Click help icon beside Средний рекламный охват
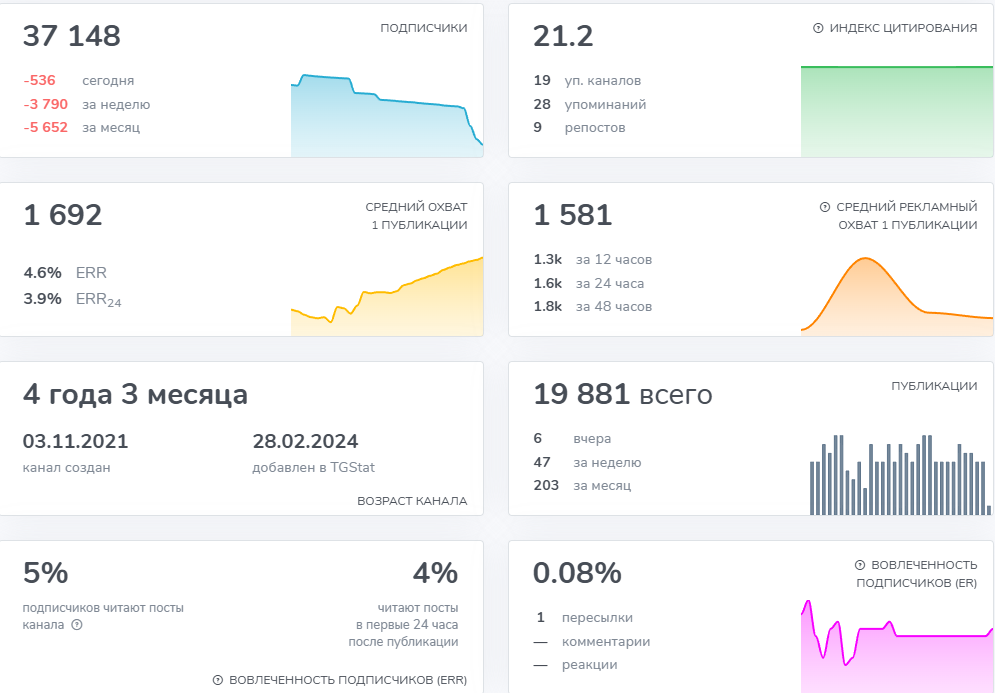Viewport: 995px width, 693px height. tap(825, 207)
